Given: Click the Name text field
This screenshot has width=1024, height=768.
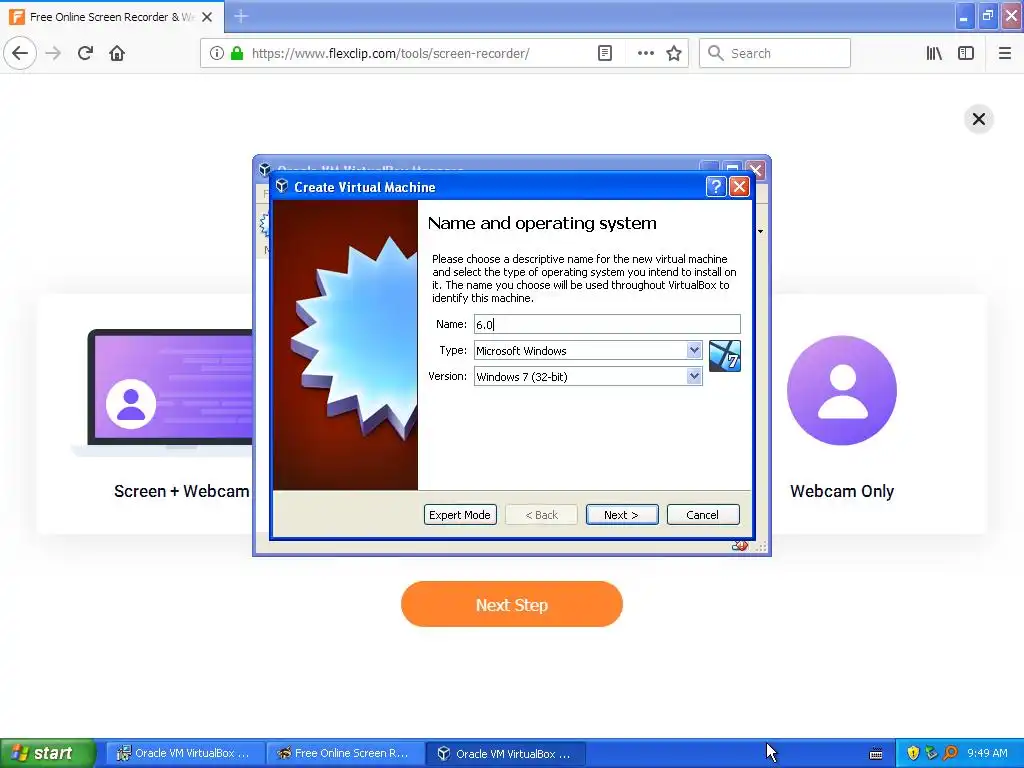Looking at the screenshot, I should click(x=607, y=324).
